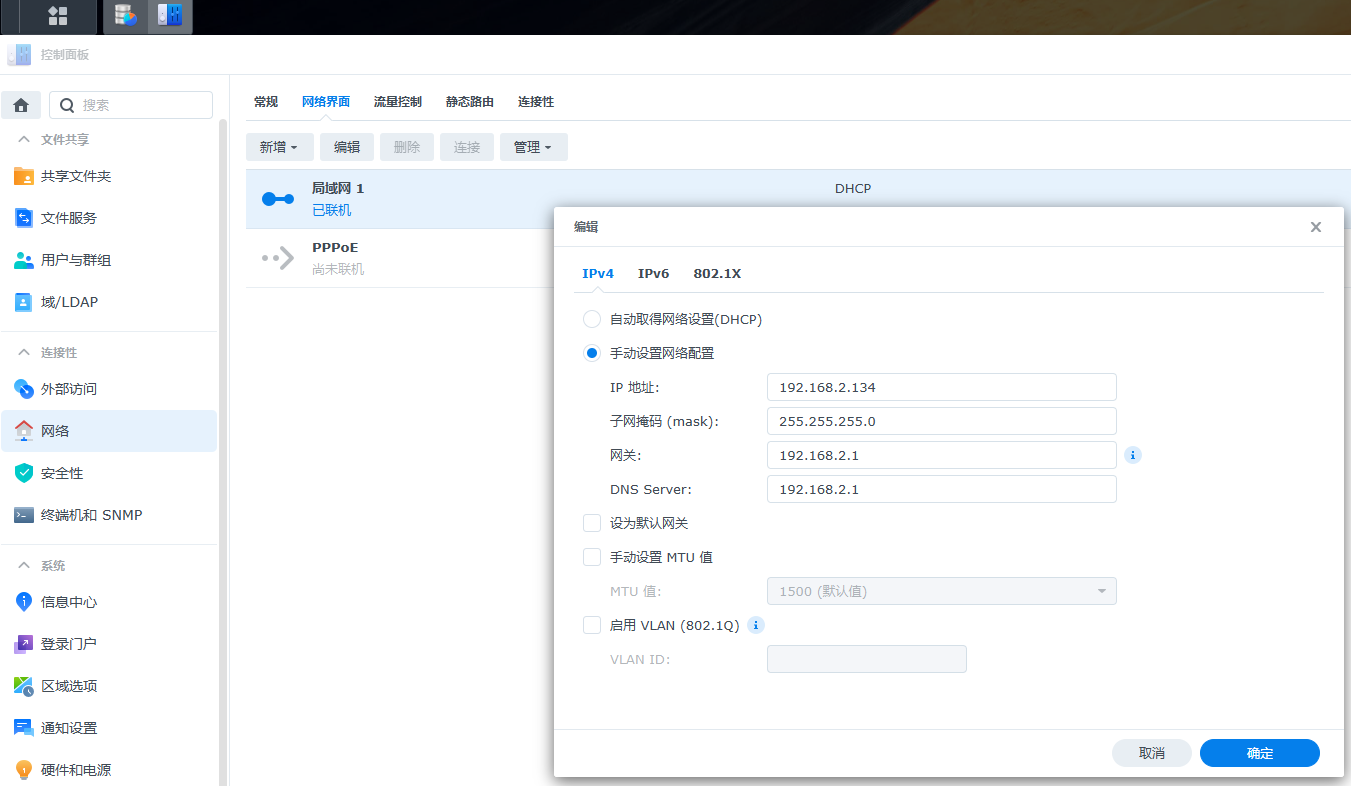The image size is (1351, 786).
Task: Switch to the 流量控制 tab
Action: point(398,102)
